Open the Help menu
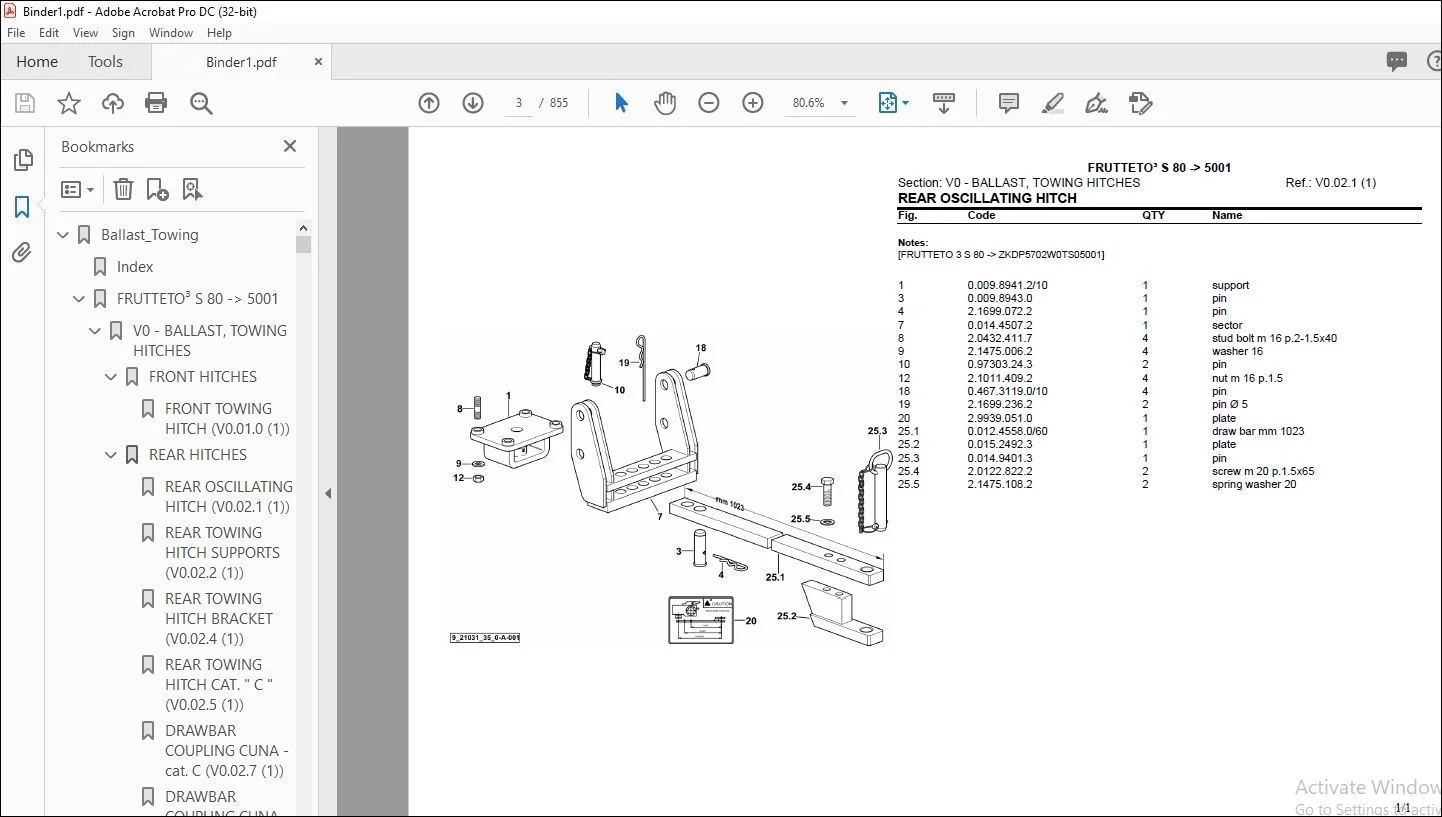The width and height of the screenshot is (1442, 817). pos(219,33)
